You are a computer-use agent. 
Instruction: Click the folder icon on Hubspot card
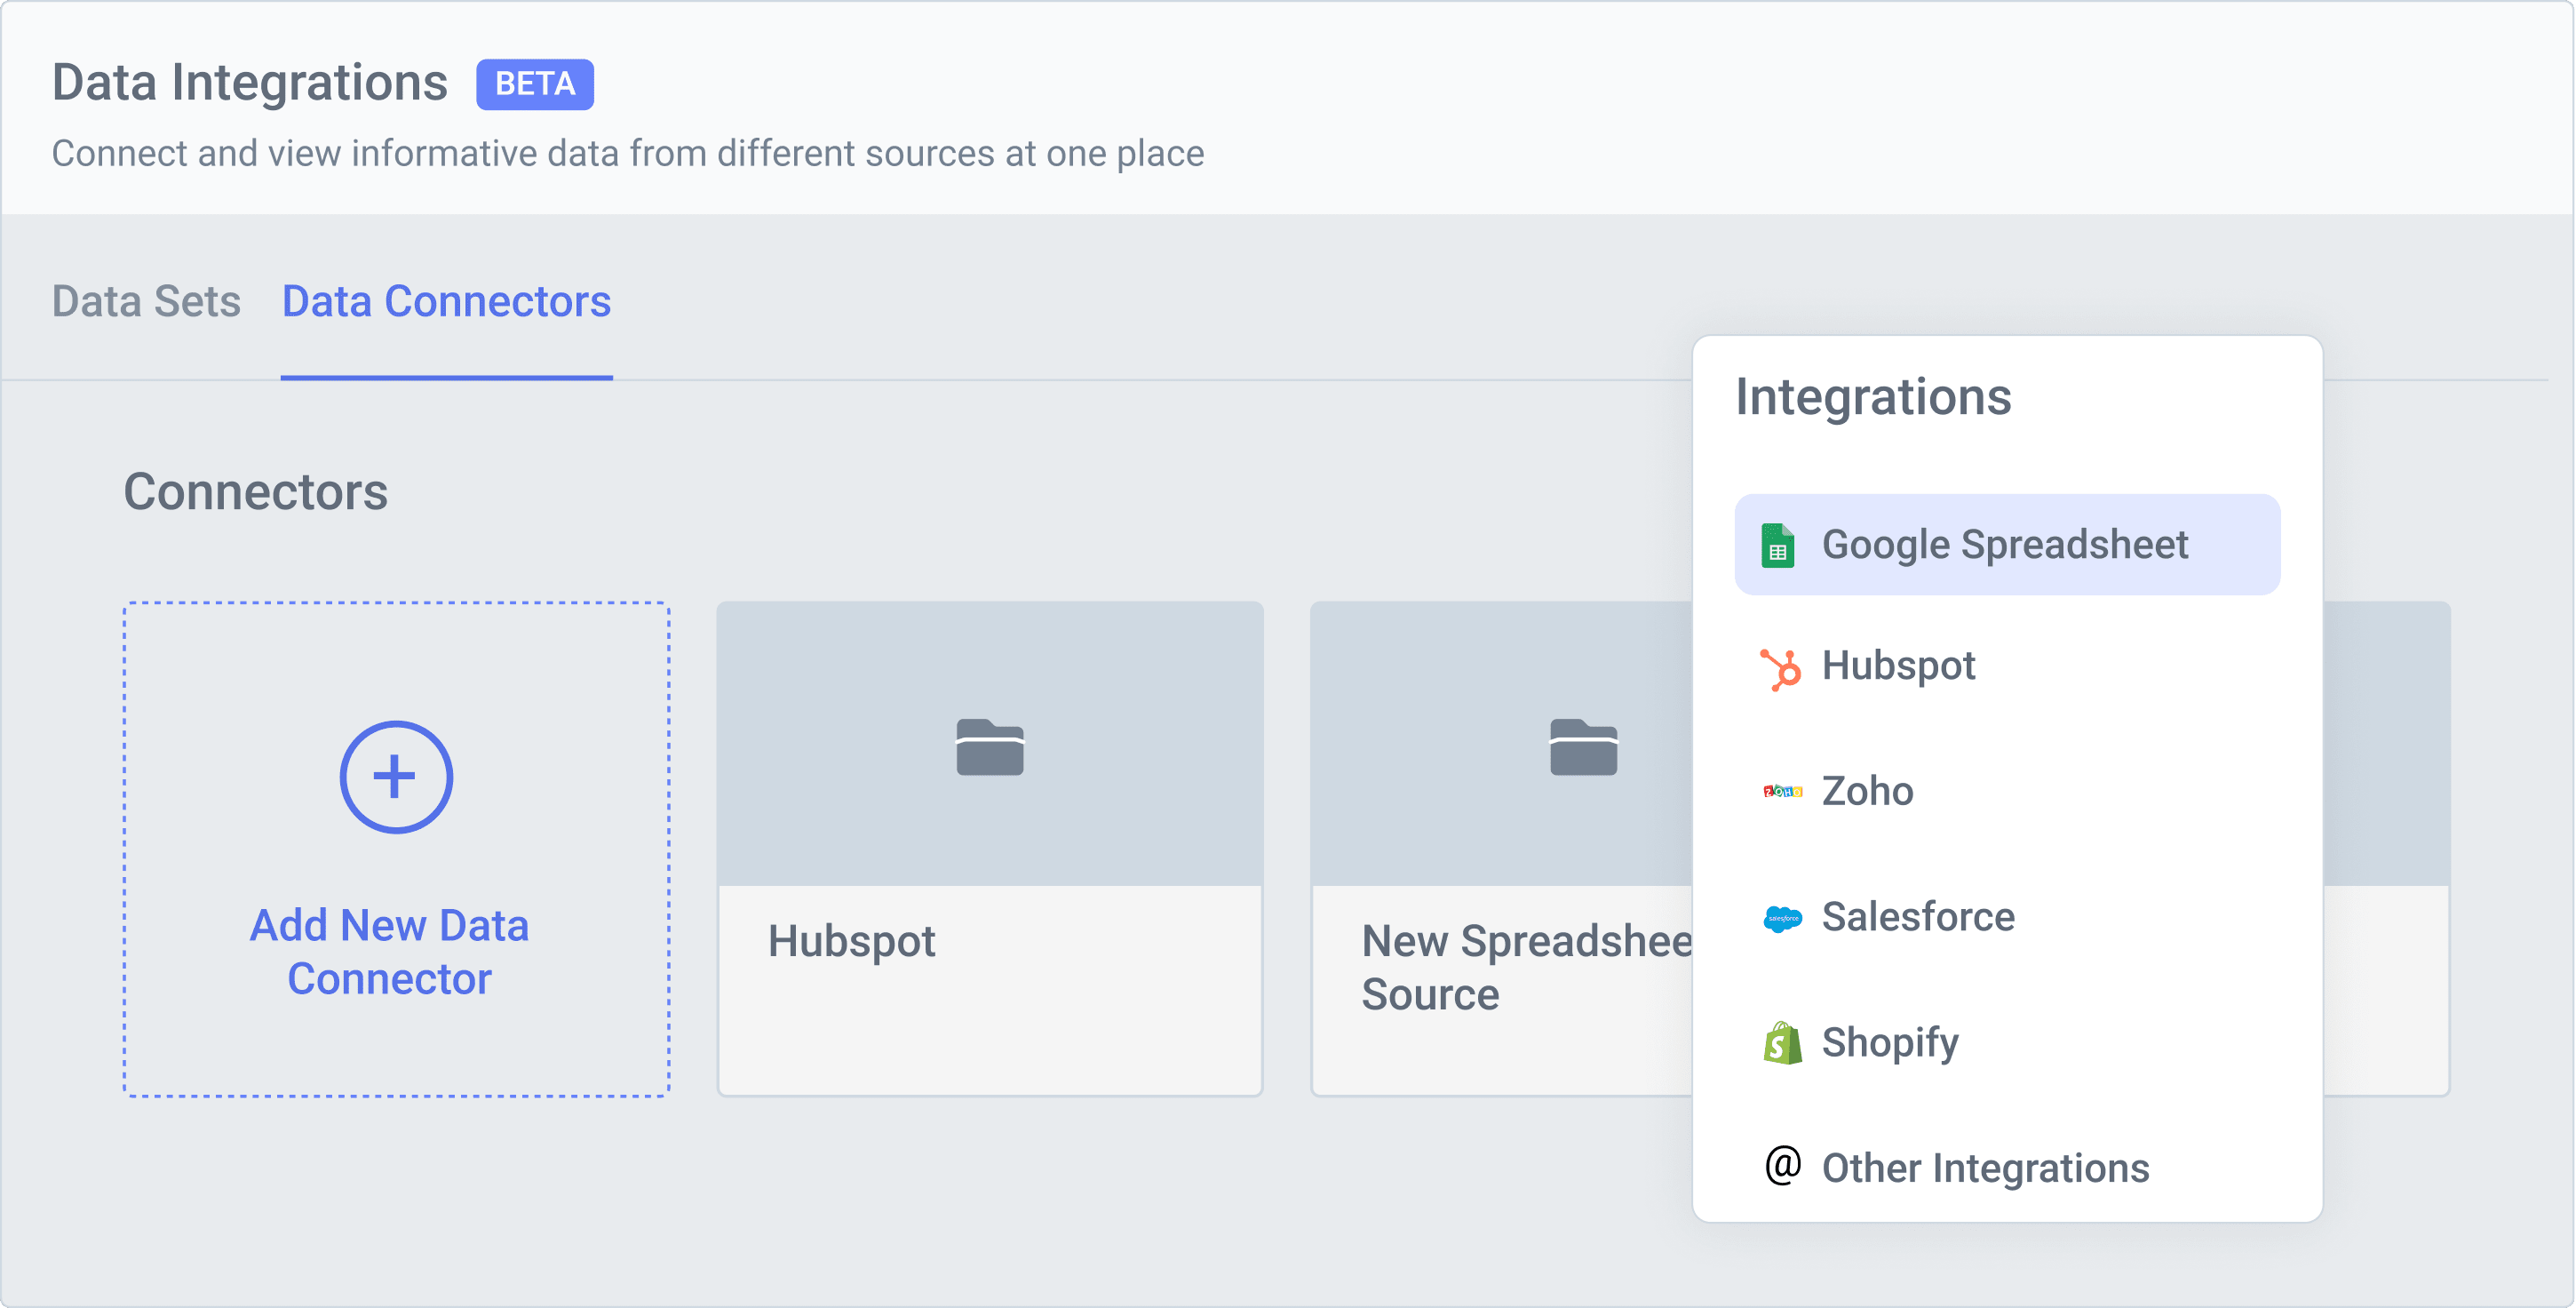click(x=989, y=747)
